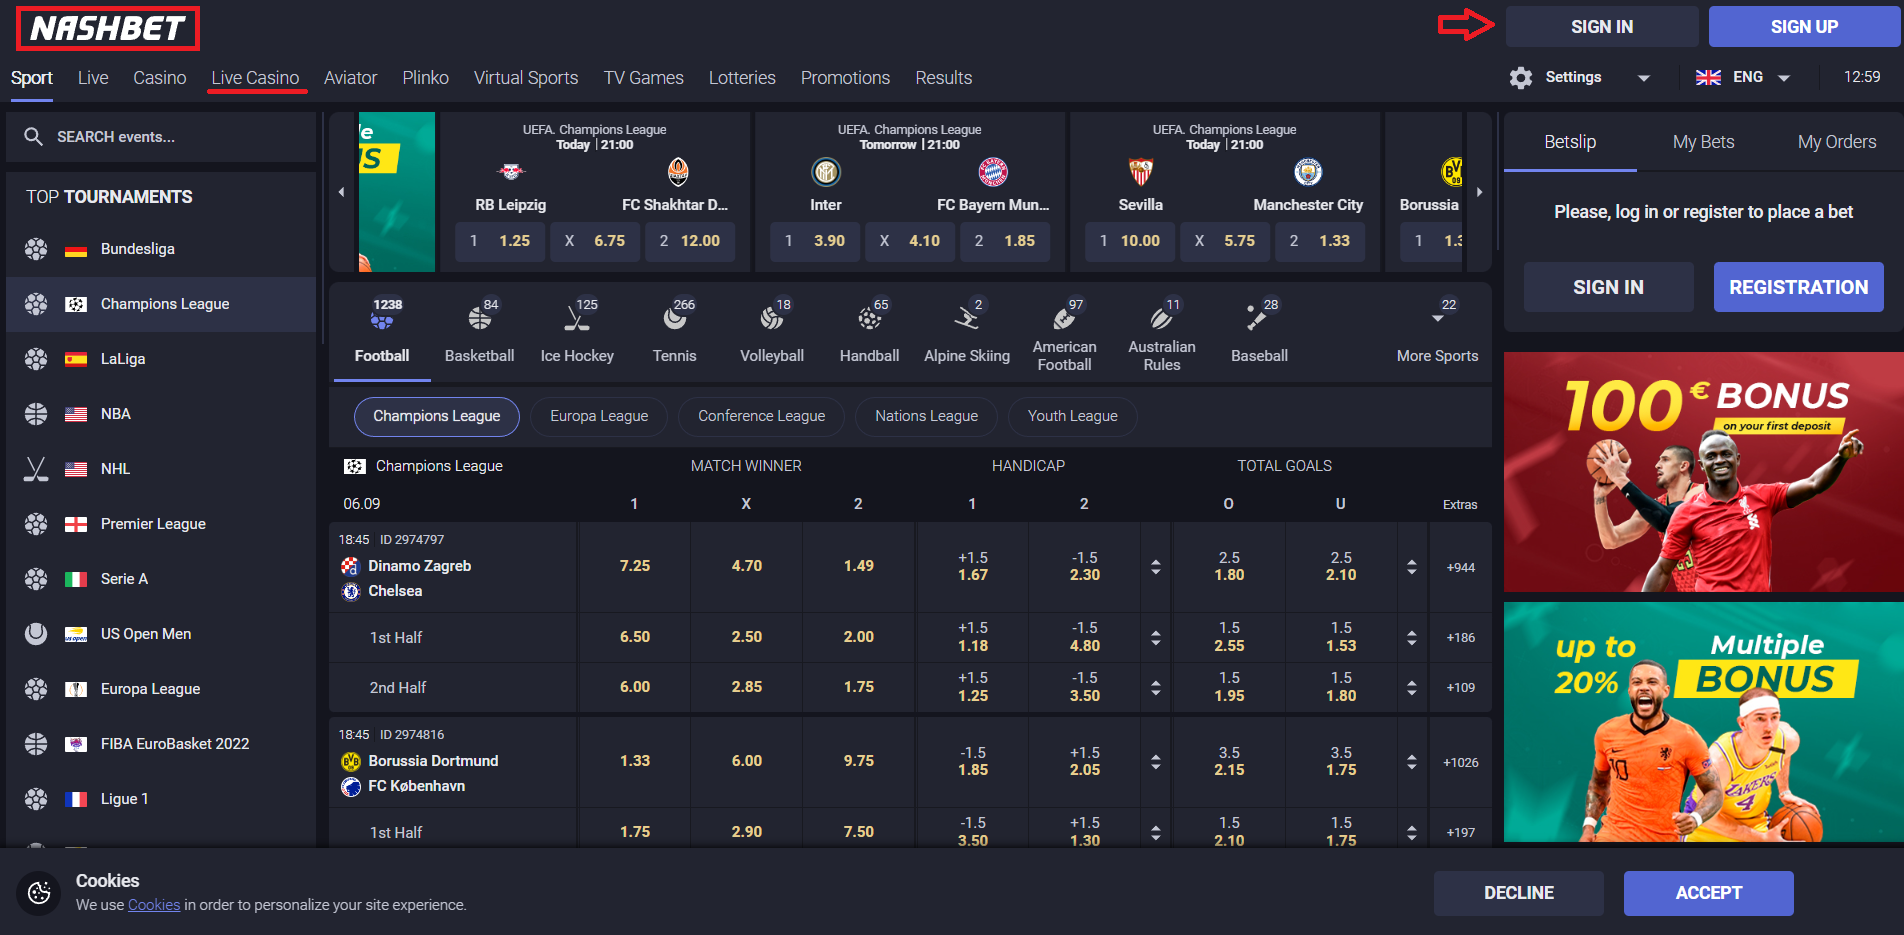Click the US Open Men tennis icon
This screenshot has width=1904, height=935.
[x=36, y=634]
